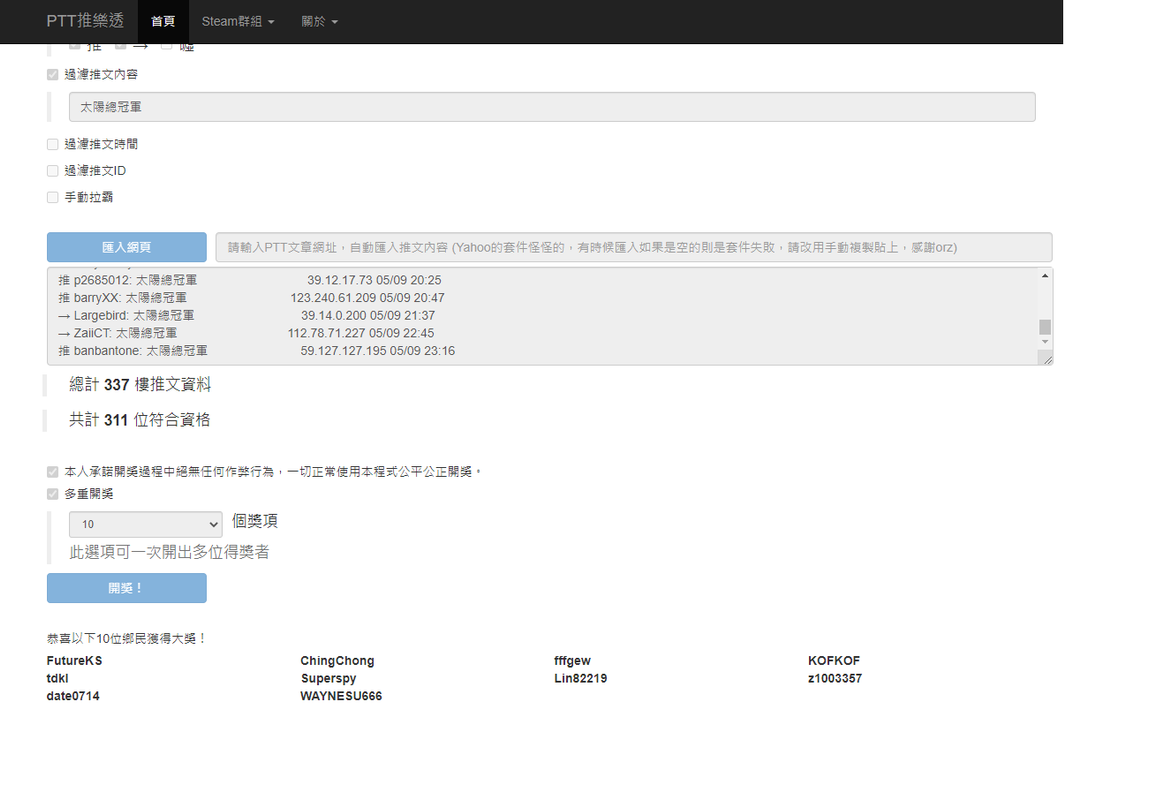Click the 太陽總冠軍 filter text field
Image resolution: width=1149 pixels, height=800 pixels.
552,107
